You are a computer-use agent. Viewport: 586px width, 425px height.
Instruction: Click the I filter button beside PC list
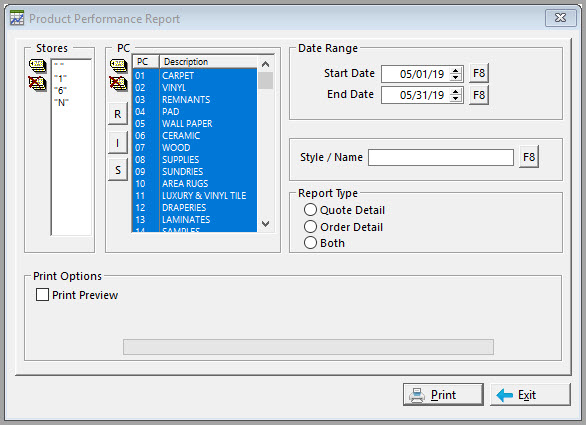(x=118, y=143)
